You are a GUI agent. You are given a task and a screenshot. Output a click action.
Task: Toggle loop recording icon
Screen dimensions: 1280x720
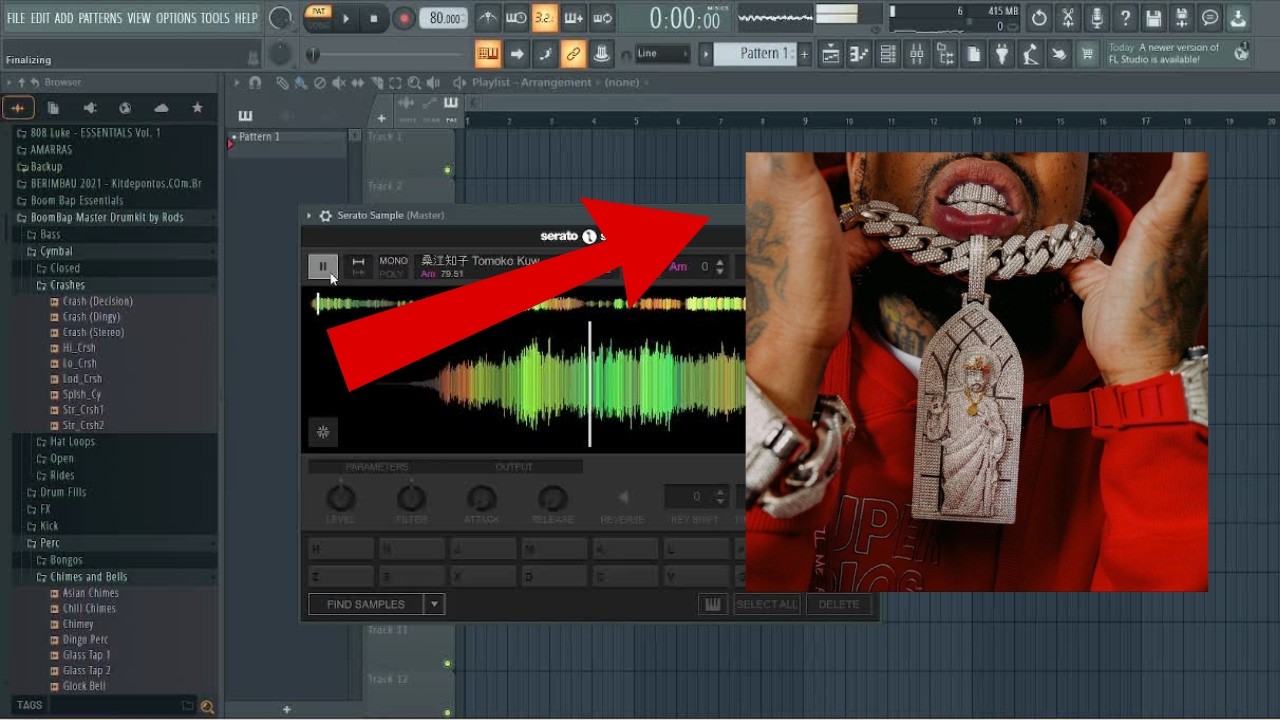[603, 17]
